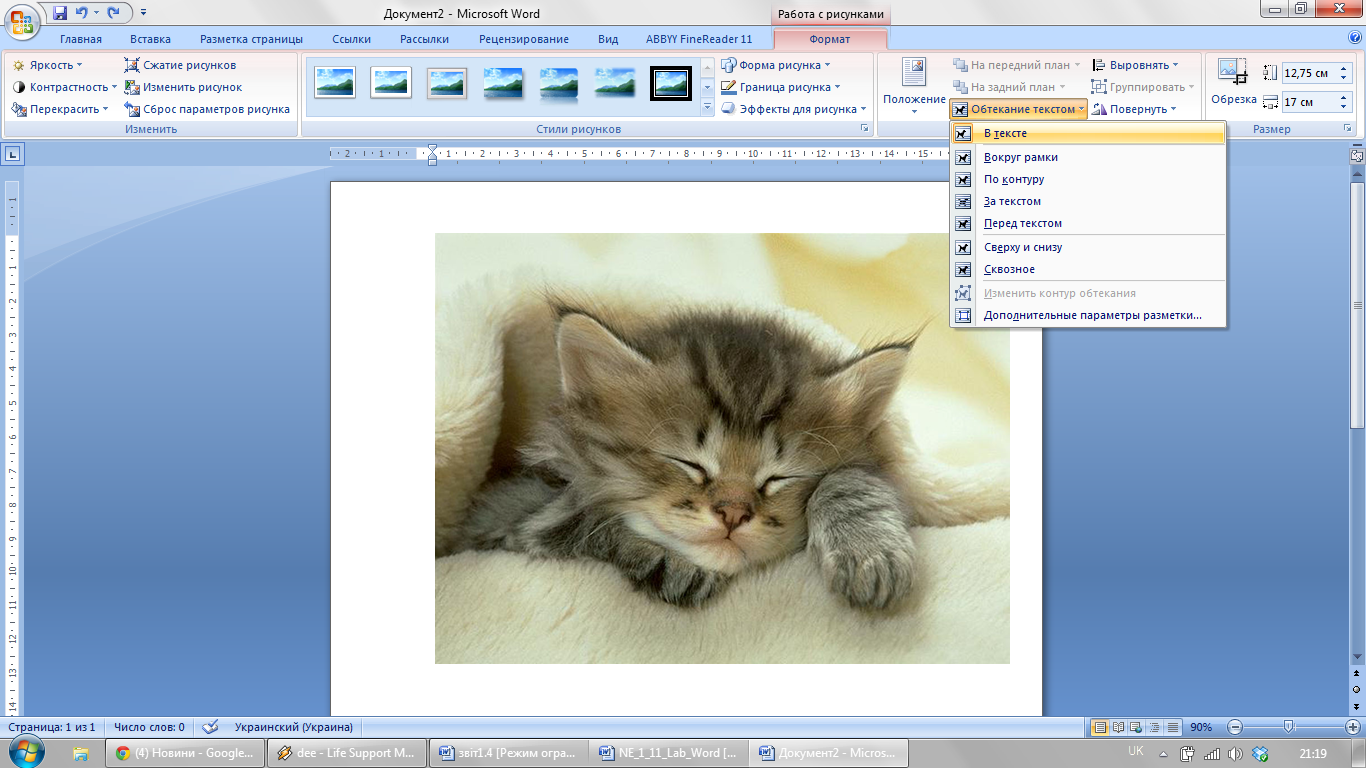Switch to the ABBYY FineReader 11 tab
Image resolution: width=1366 pixels, height=768 pixels.
pyautogui.click(x=699, y=39)
